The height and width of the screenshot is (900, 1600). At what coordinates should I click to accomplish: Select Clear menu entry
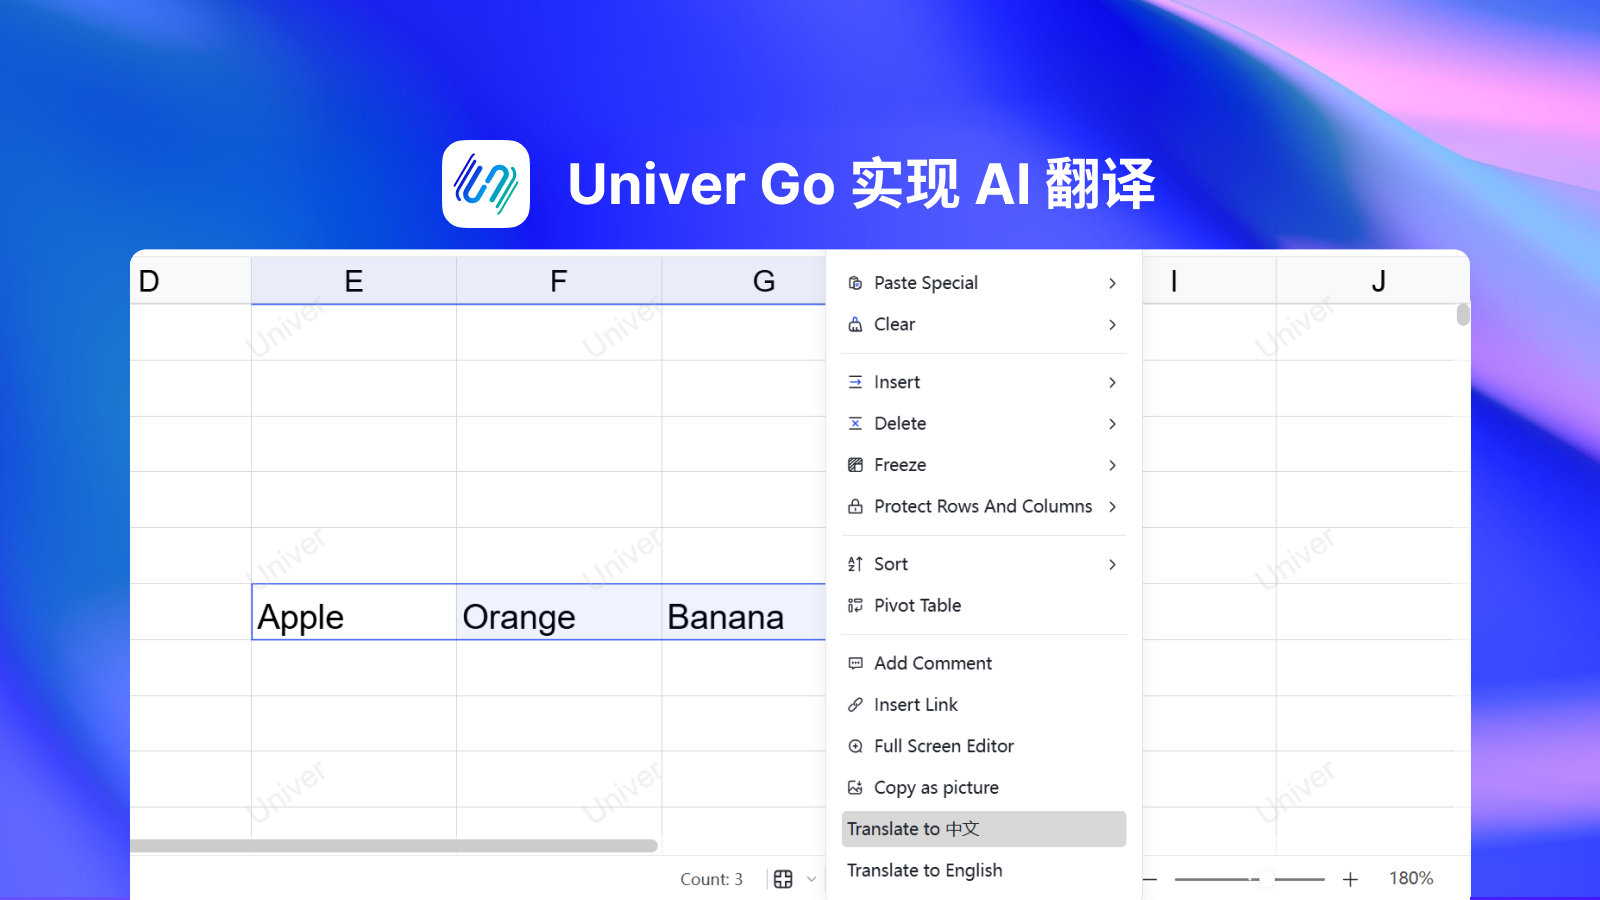pyautogui.click(x=984, y=324)
